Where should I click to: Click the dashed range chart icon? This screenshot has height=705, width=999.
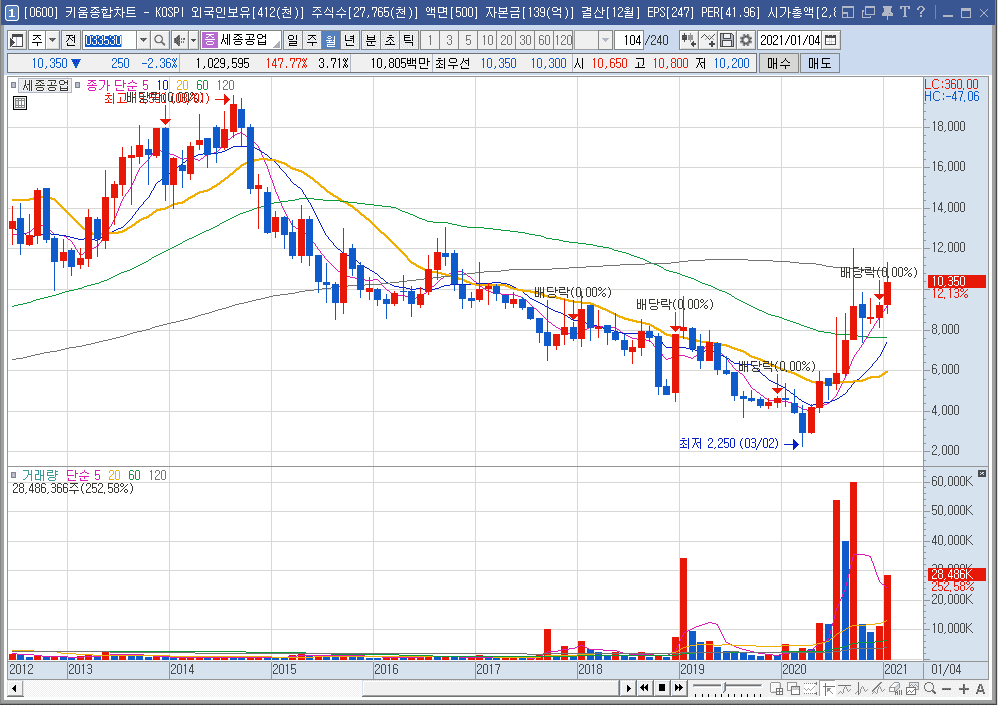(810, 688)
